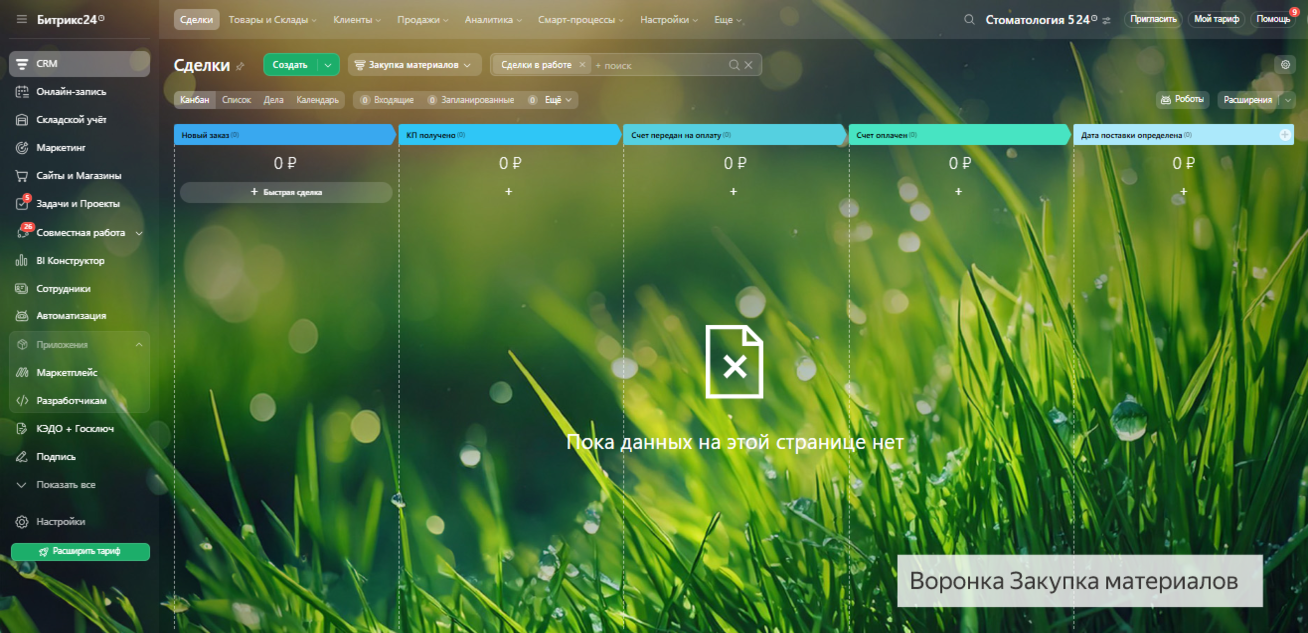Open the Помощь button
This screenshot has height=633, width=1308.
1273,19
